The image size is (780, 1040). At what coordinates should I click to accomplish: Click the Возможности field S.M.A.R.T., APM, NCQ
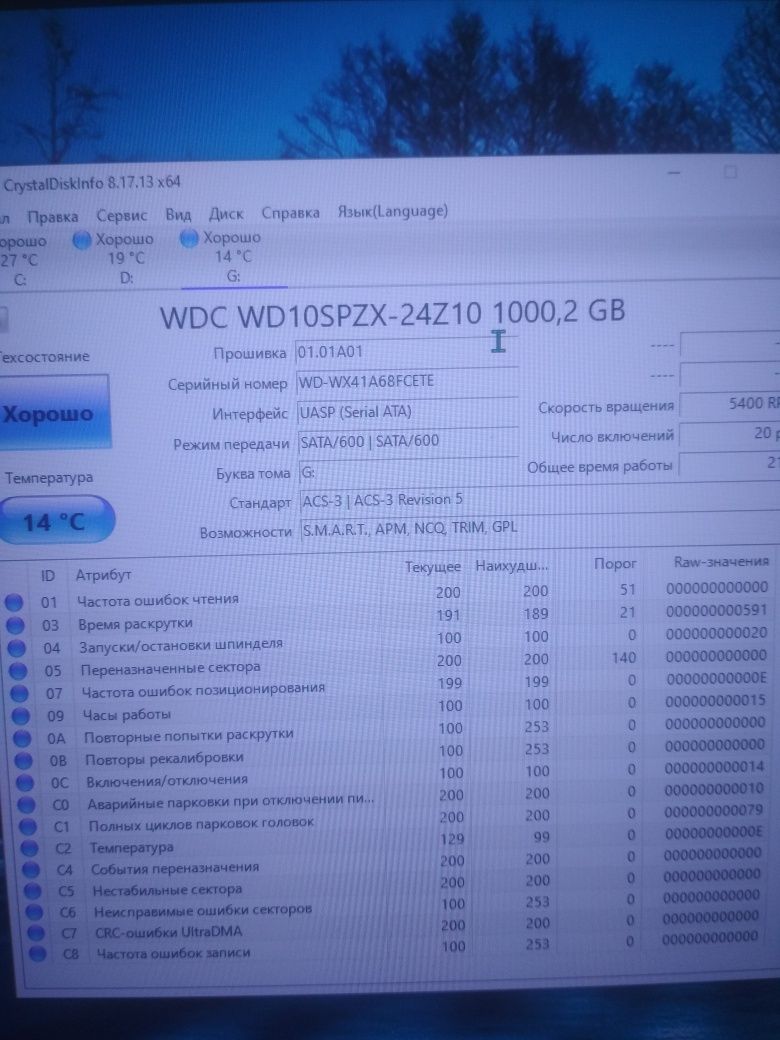[540, 529]
